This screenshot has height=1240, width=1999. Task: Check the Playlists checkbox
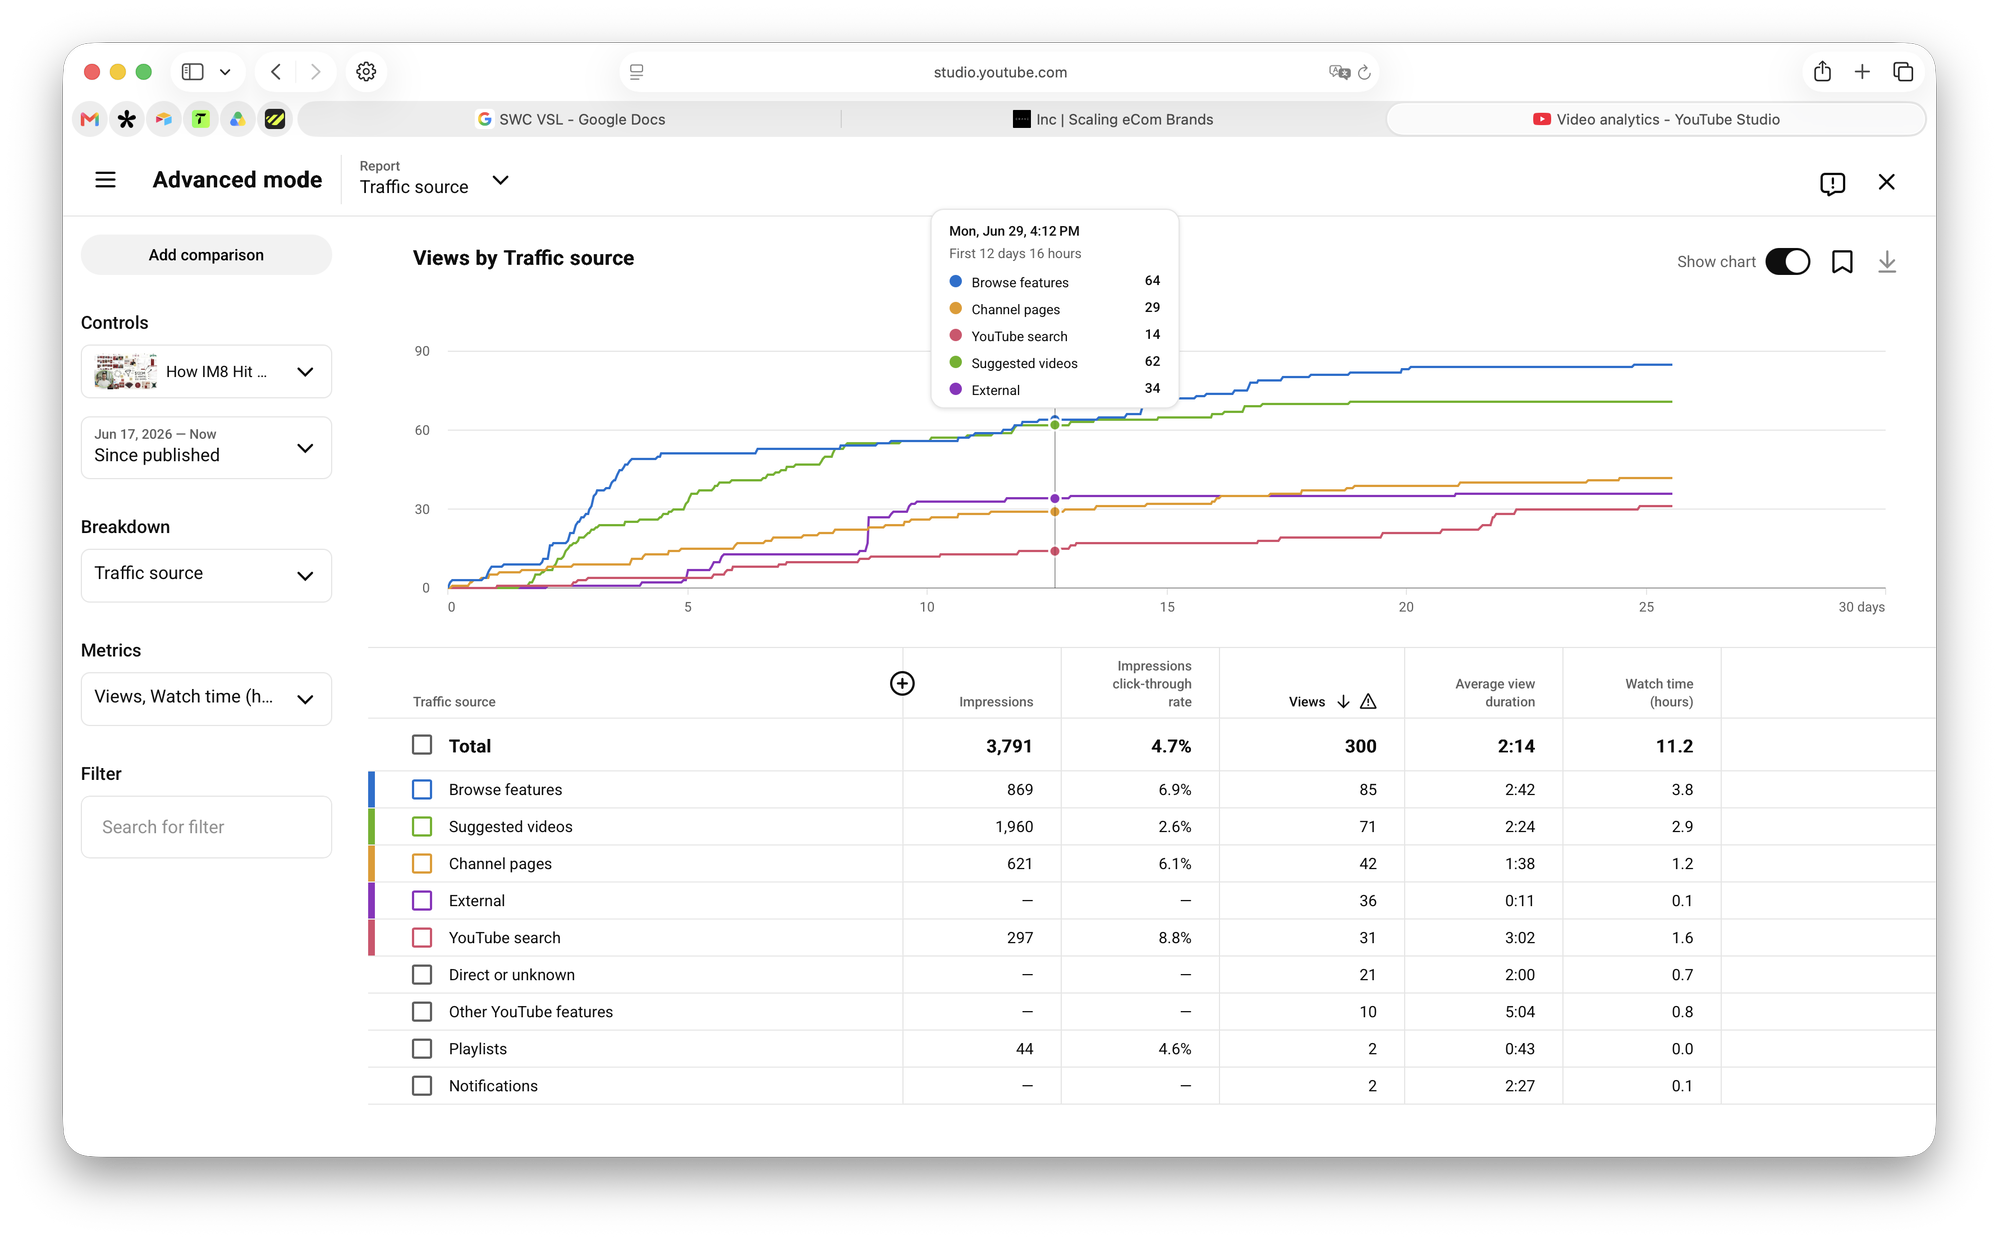pos(422,1049)
